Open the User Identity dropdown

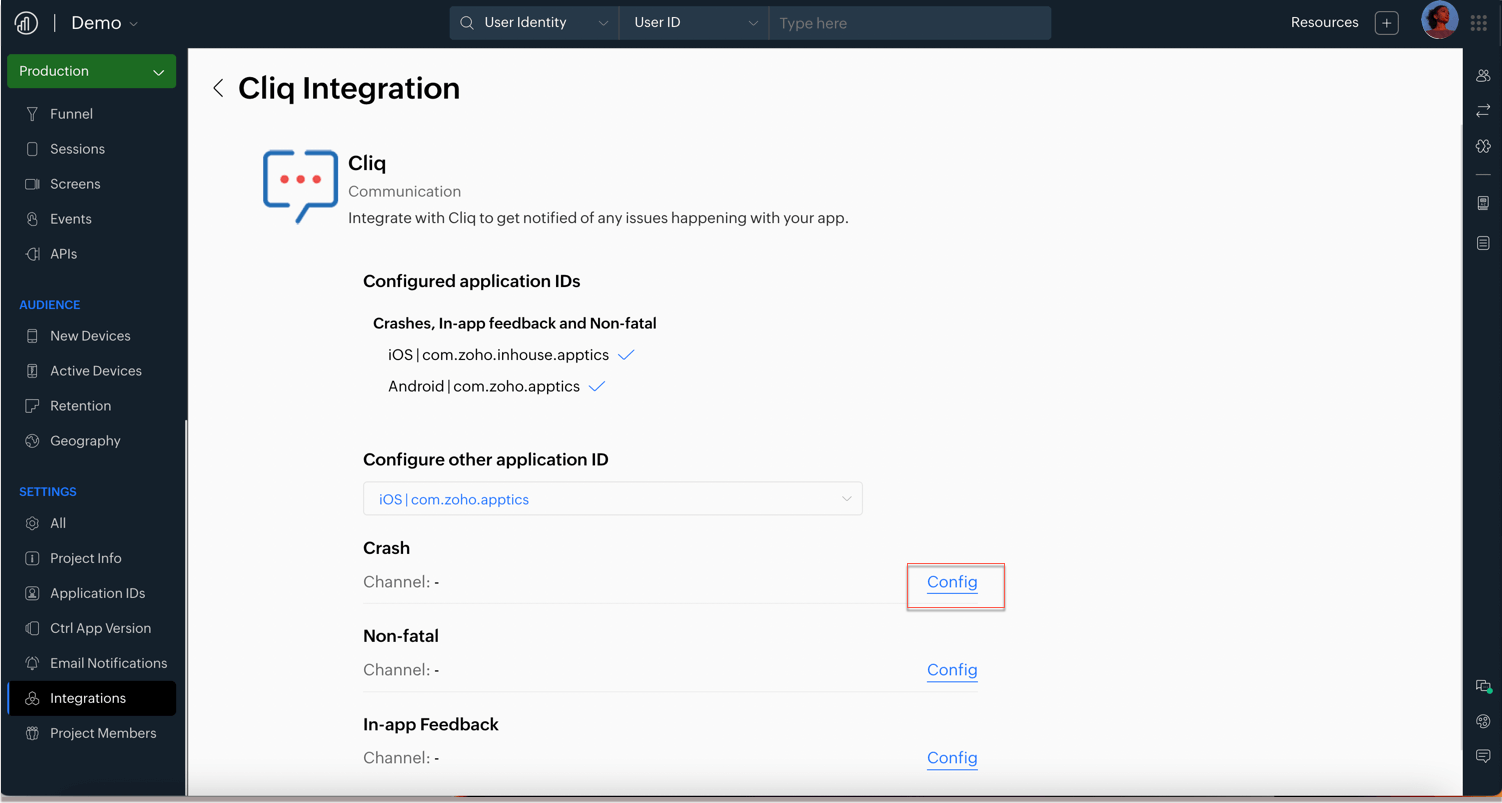coord(534,23)
